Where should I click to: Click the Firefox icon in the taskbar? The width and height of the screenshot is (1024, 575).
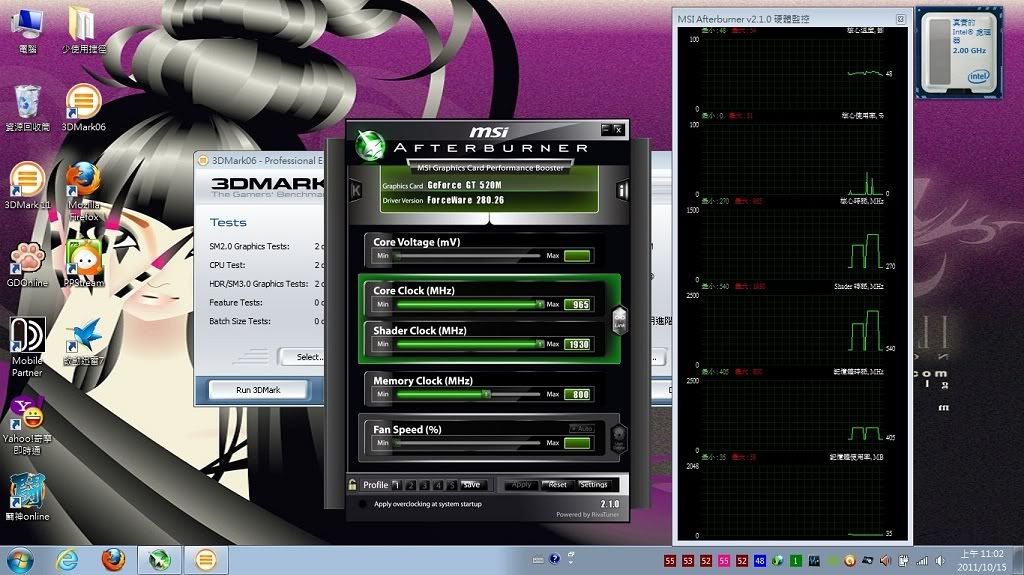pos(113,560)
